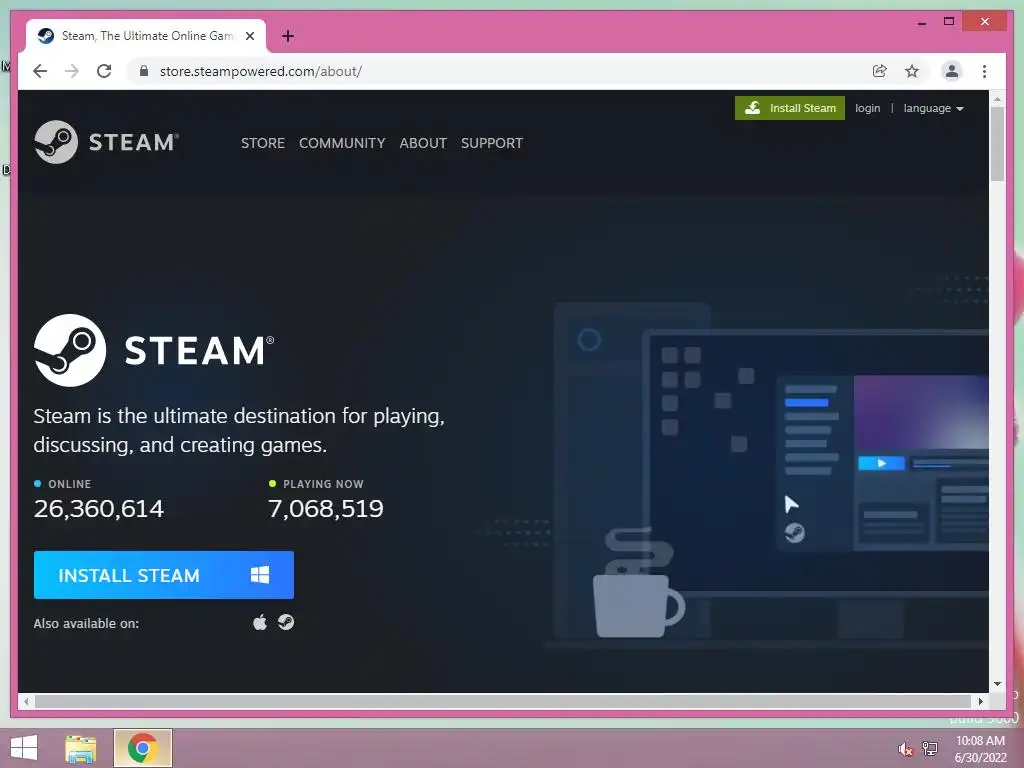1024x768 pixels.
Task: Click the login link
Action: click(867, 108)
